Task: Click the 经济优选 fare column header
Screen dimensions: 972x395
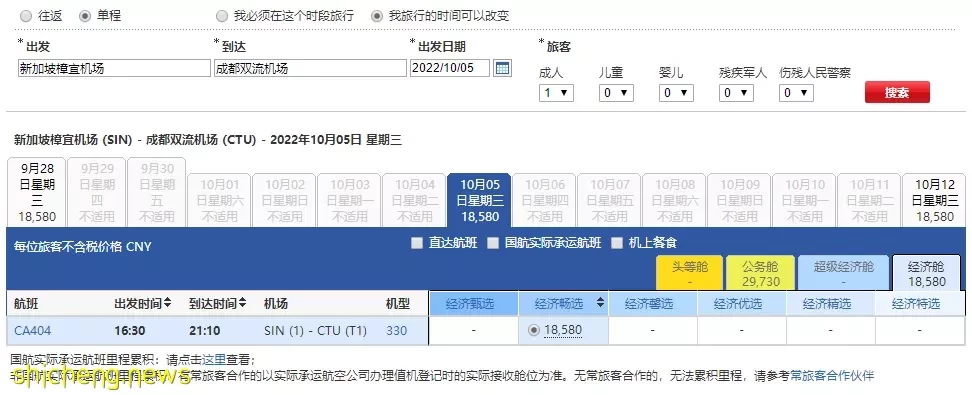Action: point(741,303)
